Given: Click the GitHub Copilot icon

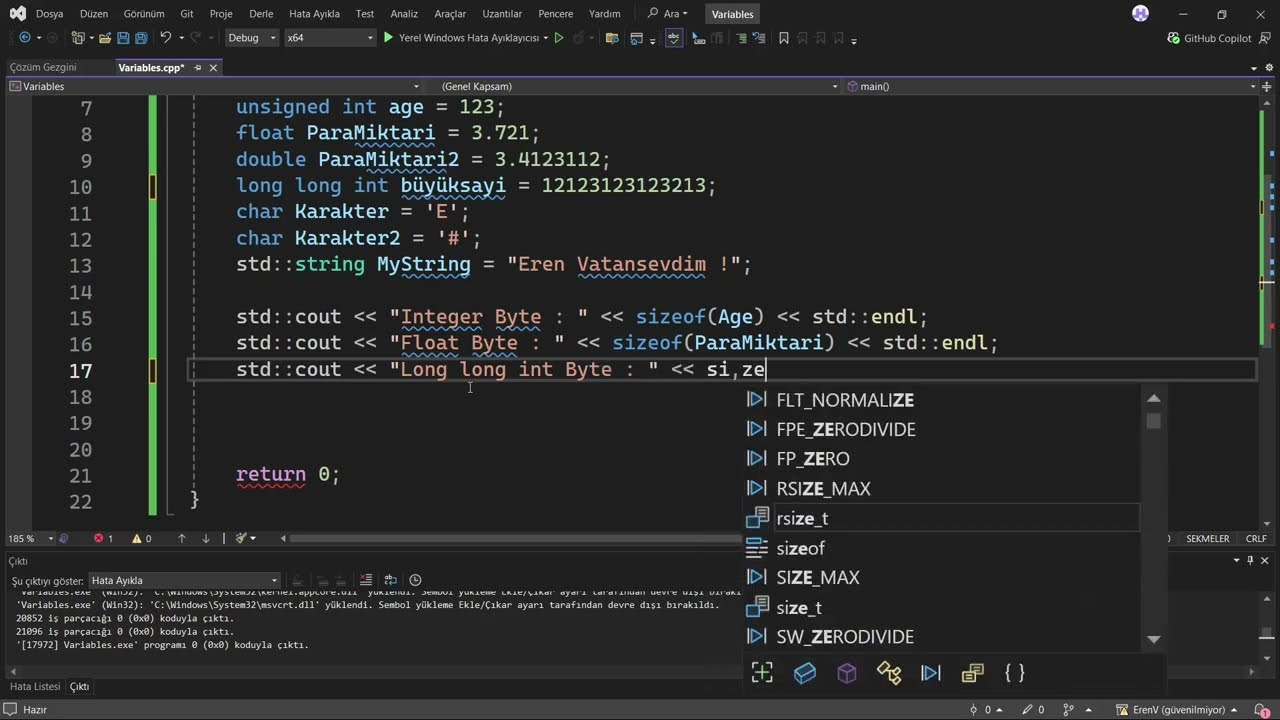Looking at the screenshot, I should point(1174,38).
